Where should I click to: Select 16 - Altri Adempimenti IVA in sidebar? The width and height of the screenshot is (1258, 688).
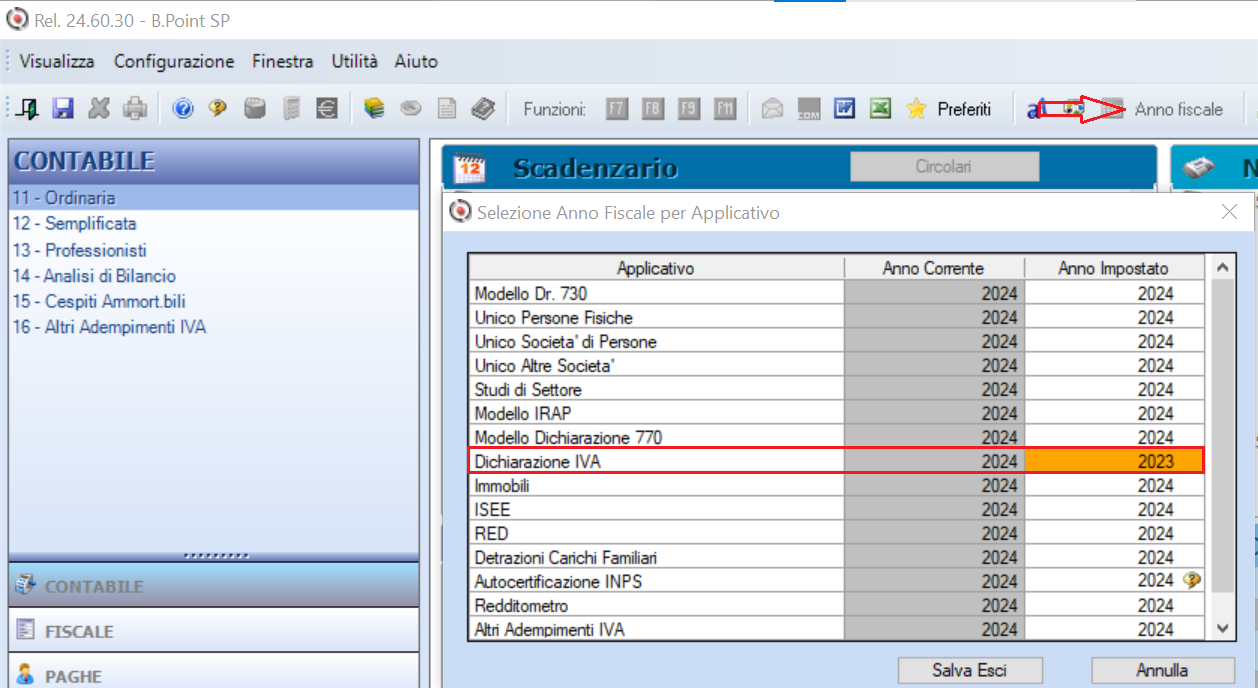(x=213, y=327)
